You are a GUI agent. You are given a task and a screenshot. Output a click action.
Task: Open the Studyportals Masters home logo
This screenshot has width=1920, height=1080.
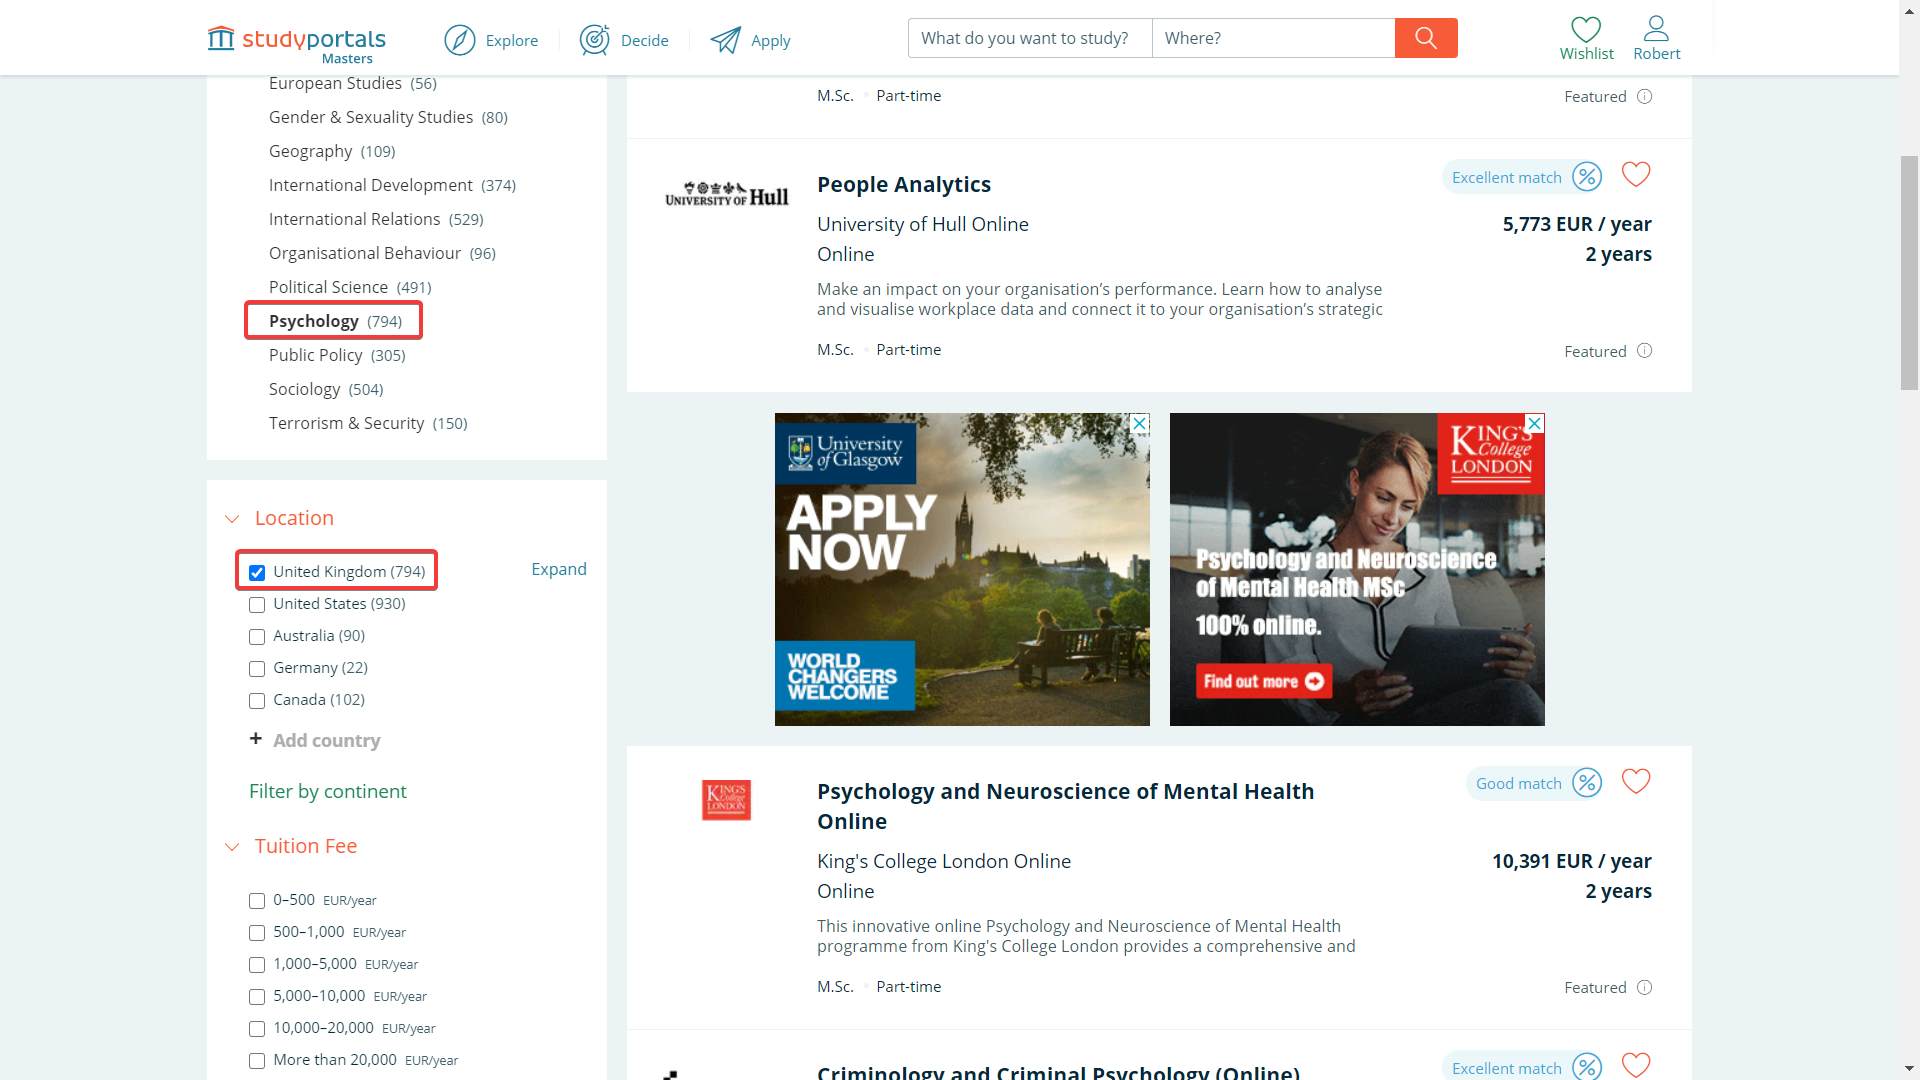tap(296, 44)
